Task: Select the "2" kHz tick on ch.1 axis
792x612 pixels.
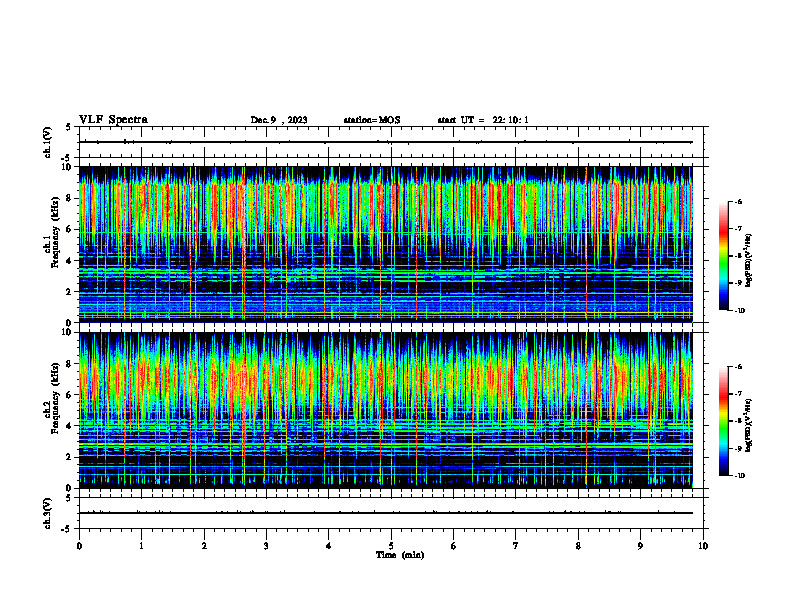Action: point(70,292)
